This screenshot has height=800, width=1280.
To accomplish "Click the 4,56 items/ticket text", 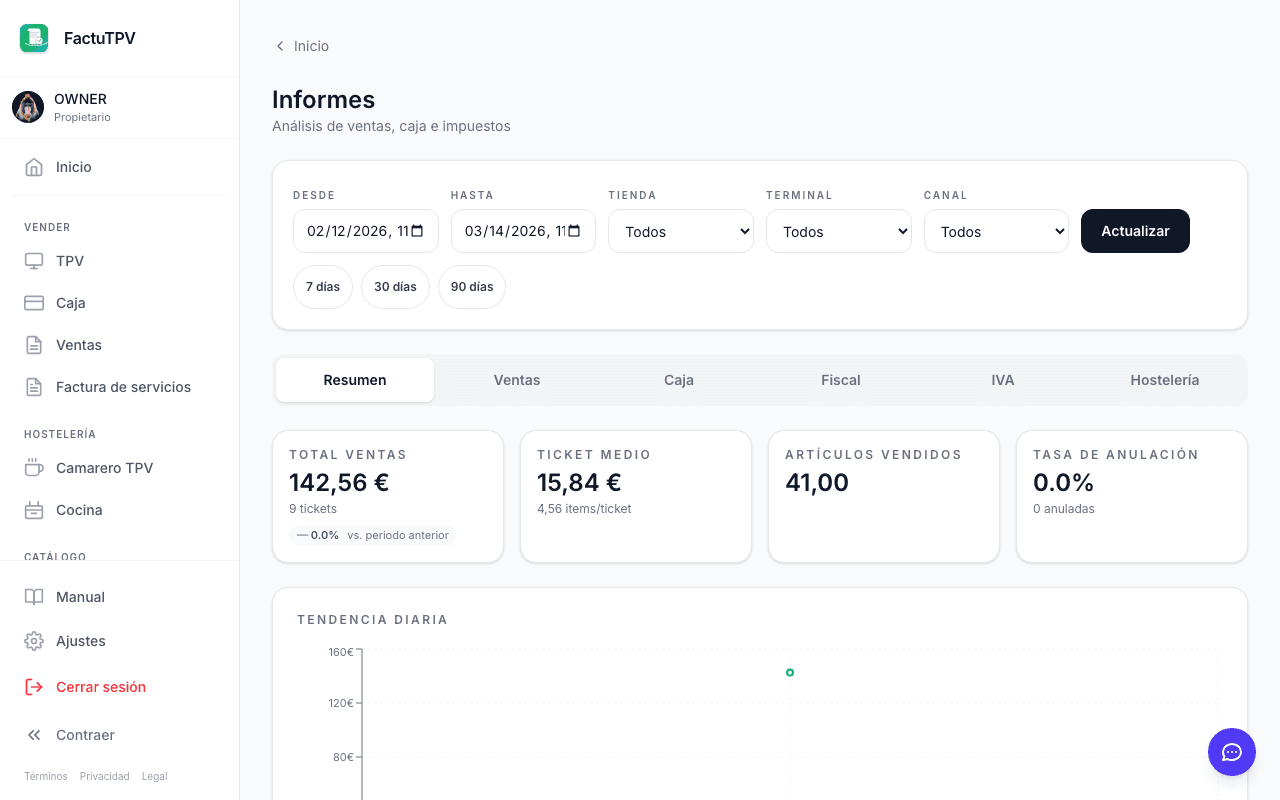I will (584, 509).
